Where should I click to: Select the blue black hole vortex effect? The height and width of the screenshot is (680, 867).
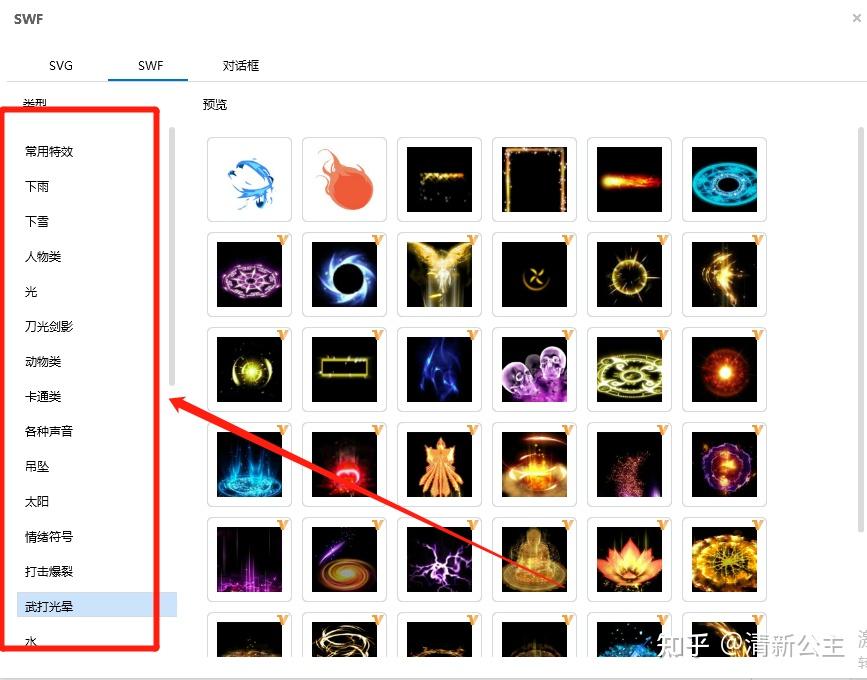344,275
